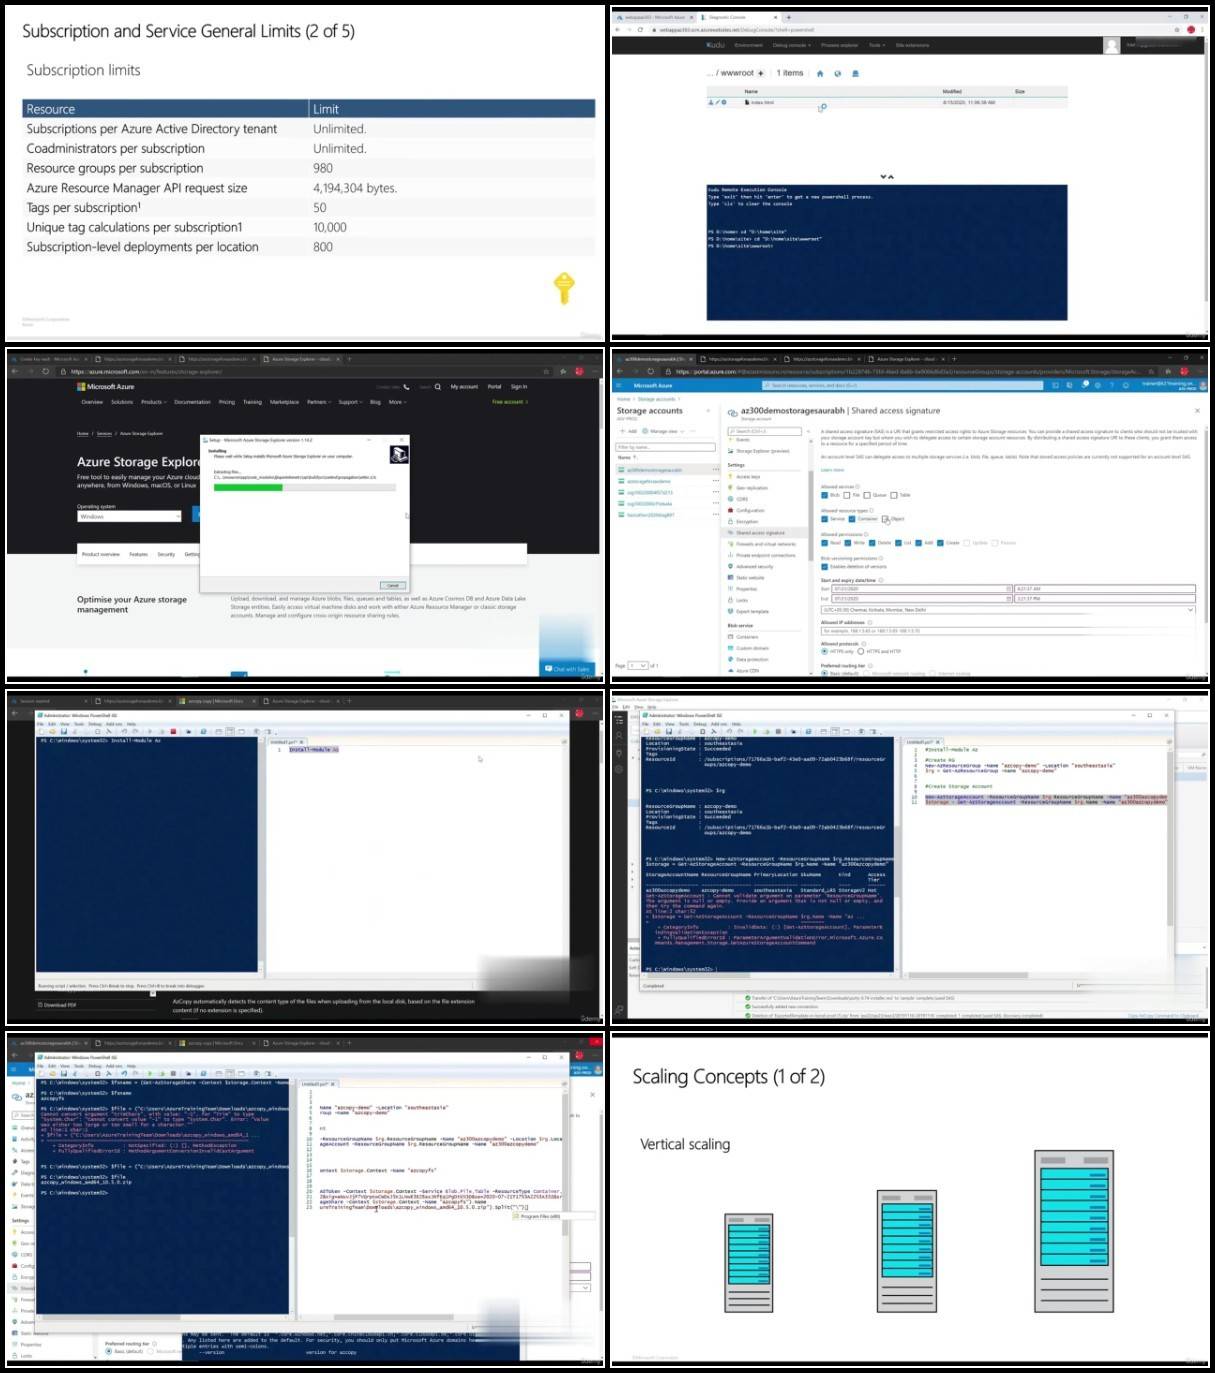The height and width of the screenshot is (1373, 1215).
Task: Click the user avatar in the Kudu header
Action: click(1111, 45)
